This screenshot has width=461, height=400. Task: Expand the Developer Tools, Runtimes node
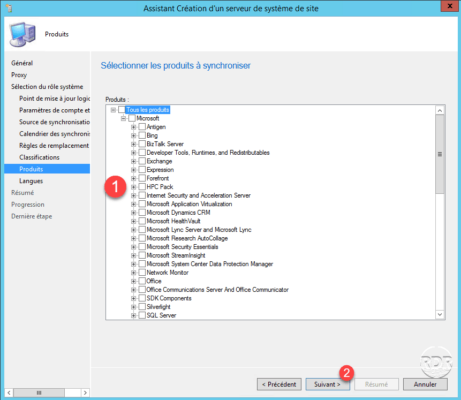tap(134, 153)
